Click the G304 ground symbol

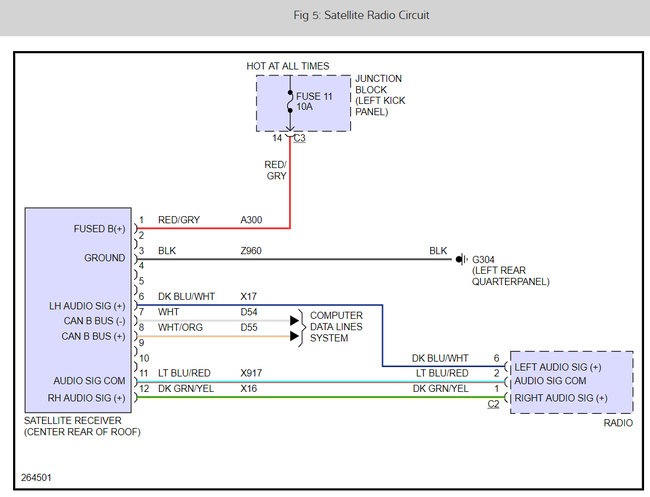click(461, 259)
